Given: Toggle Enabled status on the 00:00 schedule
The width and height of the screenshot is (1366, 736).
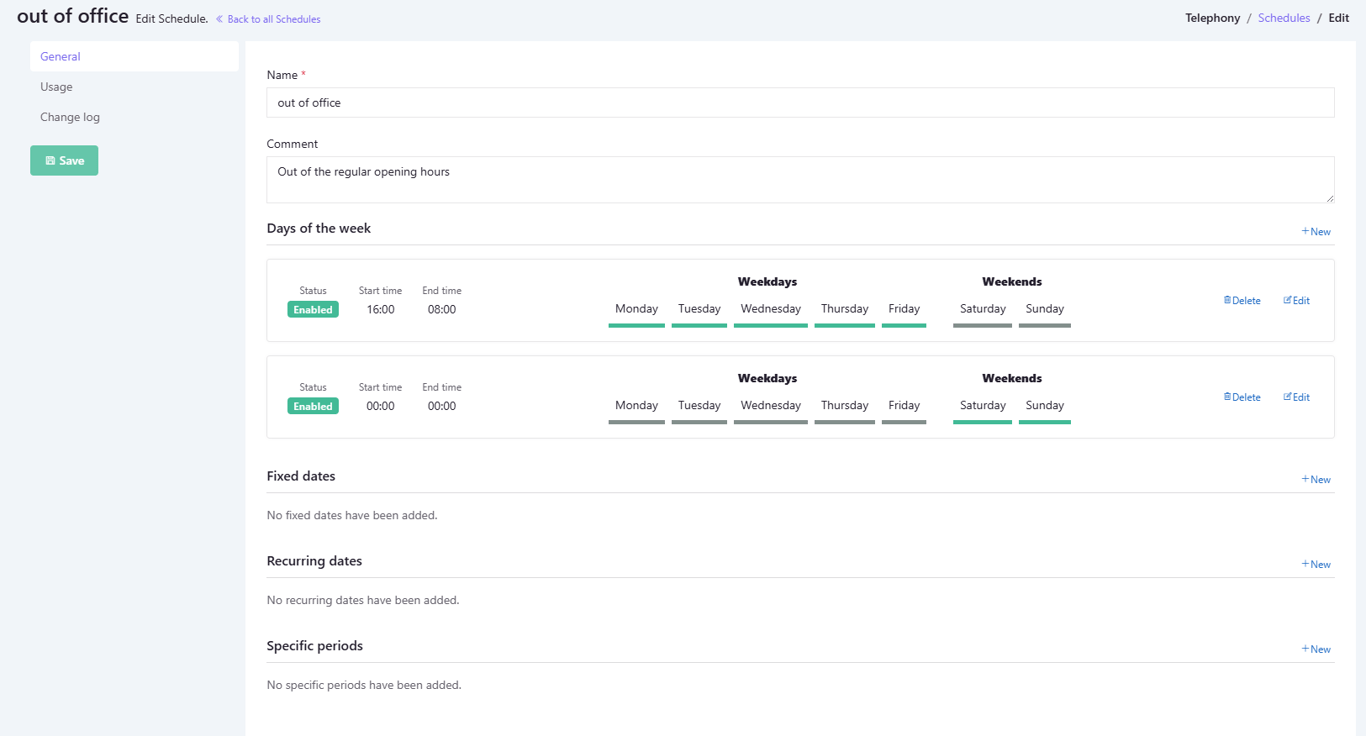Looking at the screenshot, I should (313, 407).
